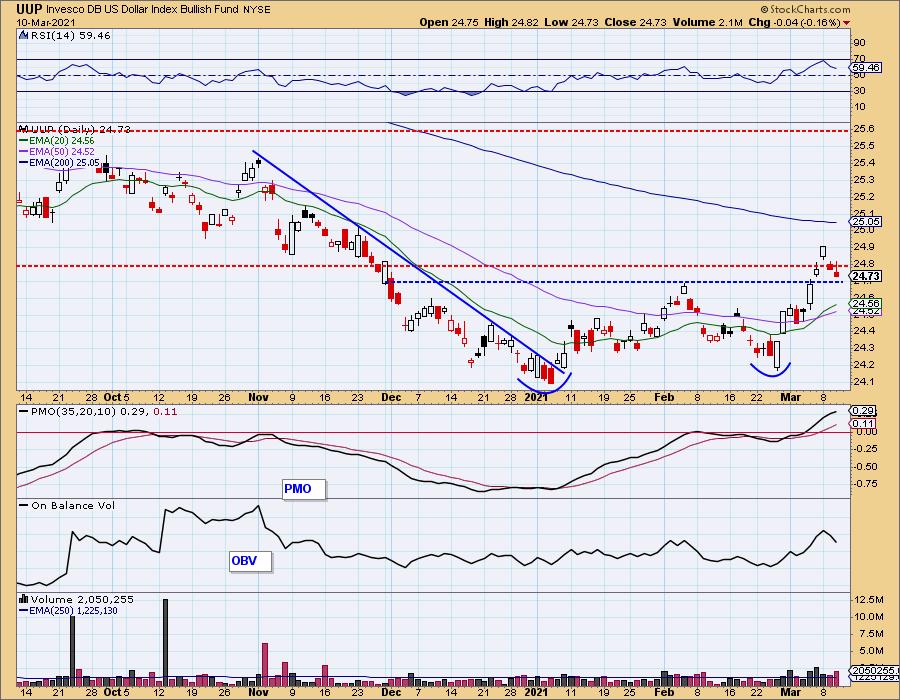Click the EMA(200) 25.05 legend entry
Image resolution: width=900 pixels, height=700 pixels.
point(59,162)
